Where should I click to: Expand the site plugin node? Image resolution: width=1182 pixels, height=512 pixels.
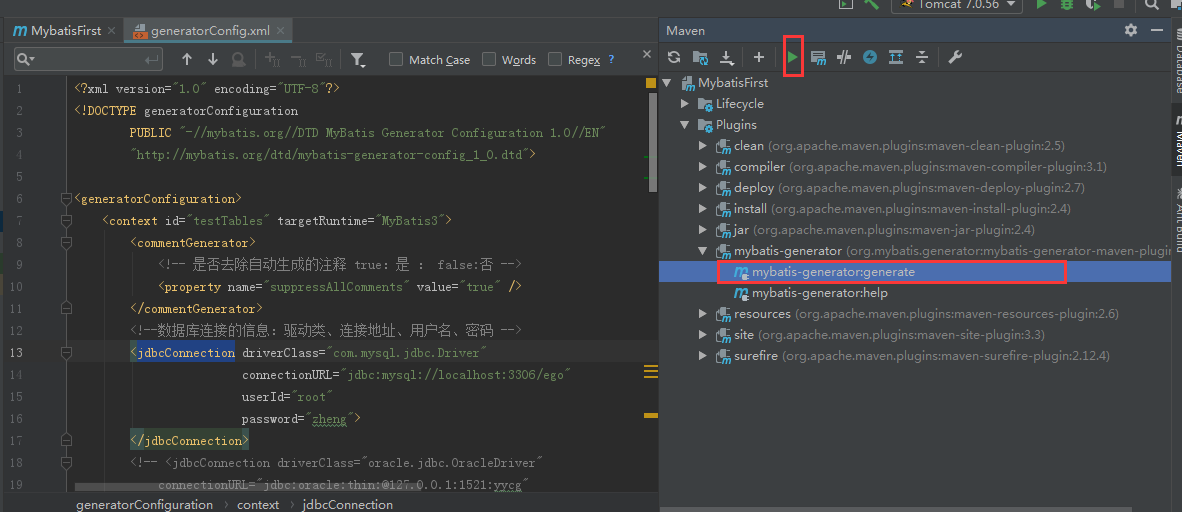(703, 335)
